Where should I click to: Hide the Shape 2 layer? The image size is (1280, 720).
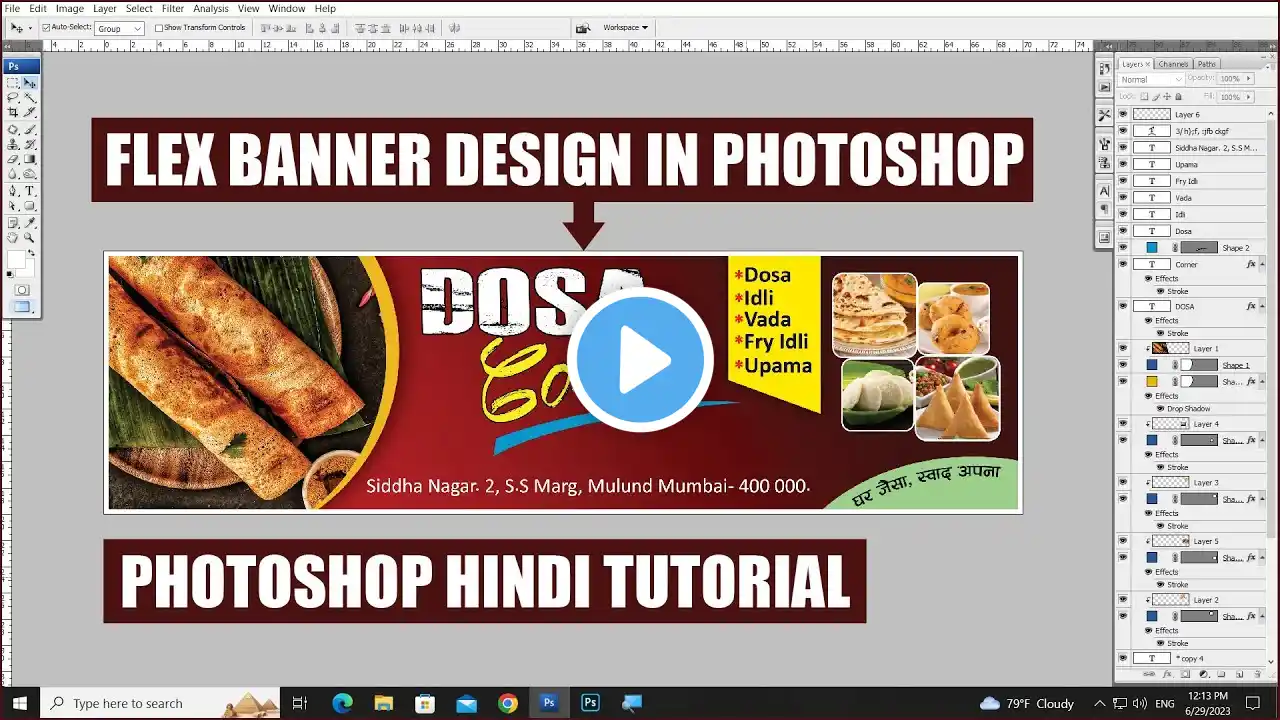coord(1122,248)
